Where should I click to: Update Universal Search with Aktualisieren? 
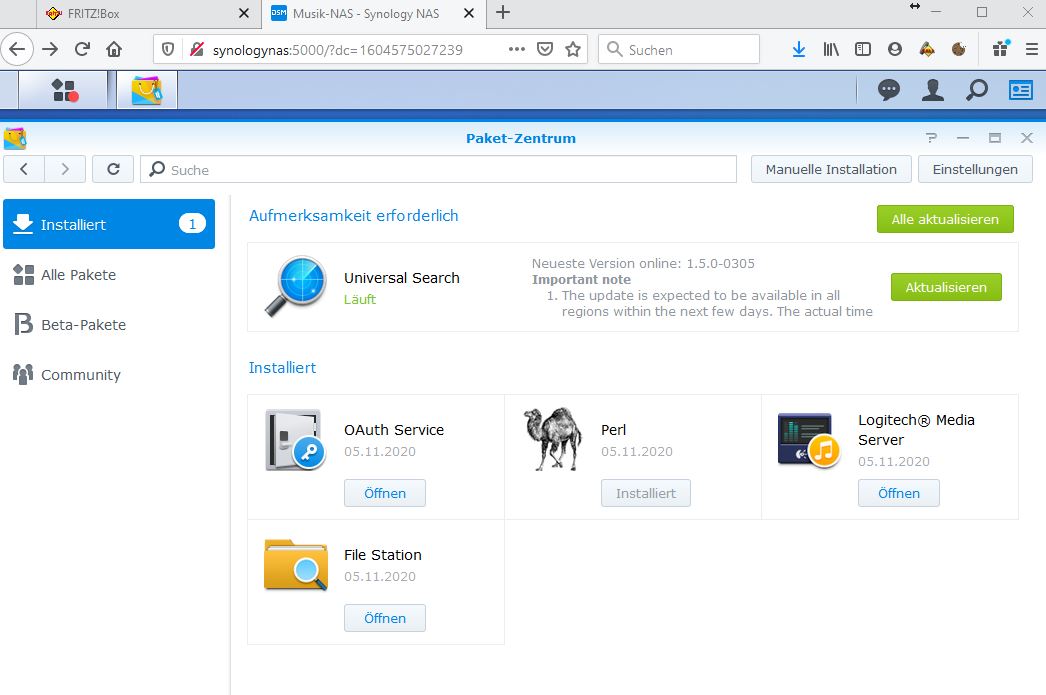coord(945,287)
